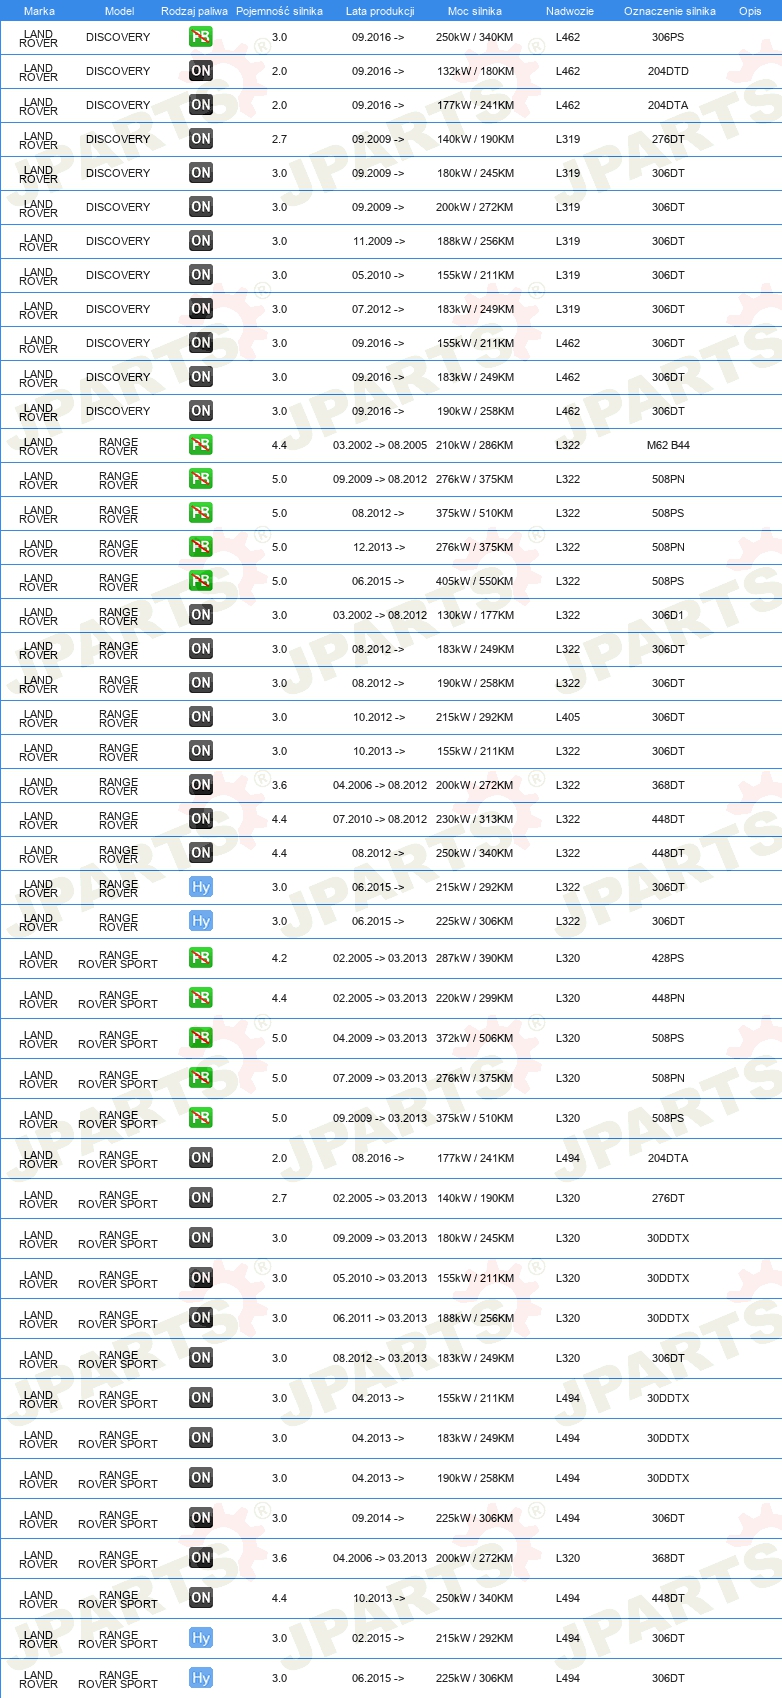782x1698 pixels.
Task: Select production years 04.2006 -> 08.2012
Action: [x=380, y=785]
